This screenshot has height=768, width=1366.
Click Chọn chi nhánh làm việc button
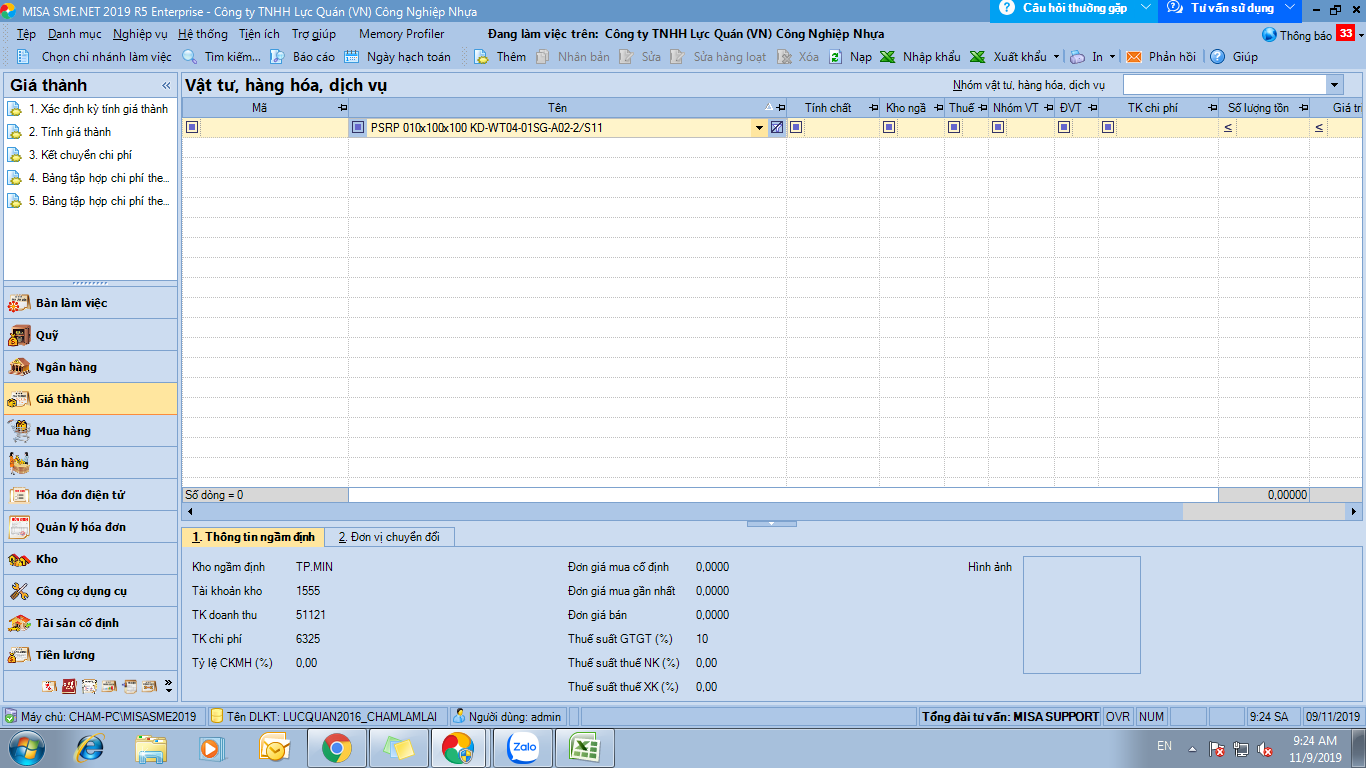96,57
